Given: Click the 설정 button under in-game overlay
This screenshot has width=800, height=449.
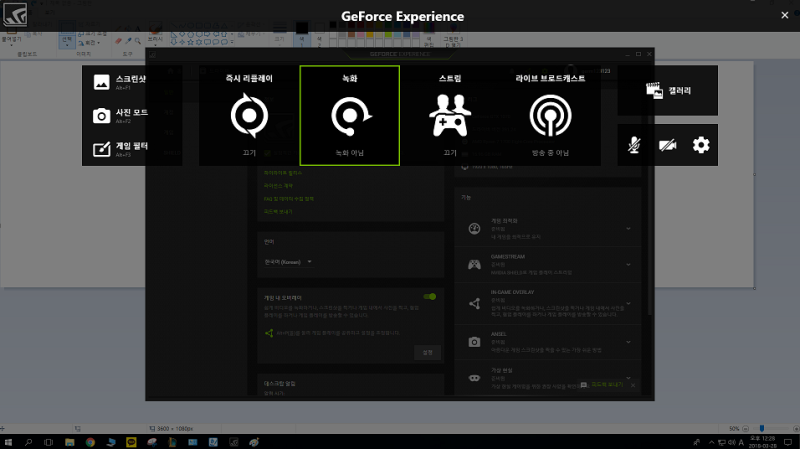Looking at the screenshot, I should pos(428,352).
